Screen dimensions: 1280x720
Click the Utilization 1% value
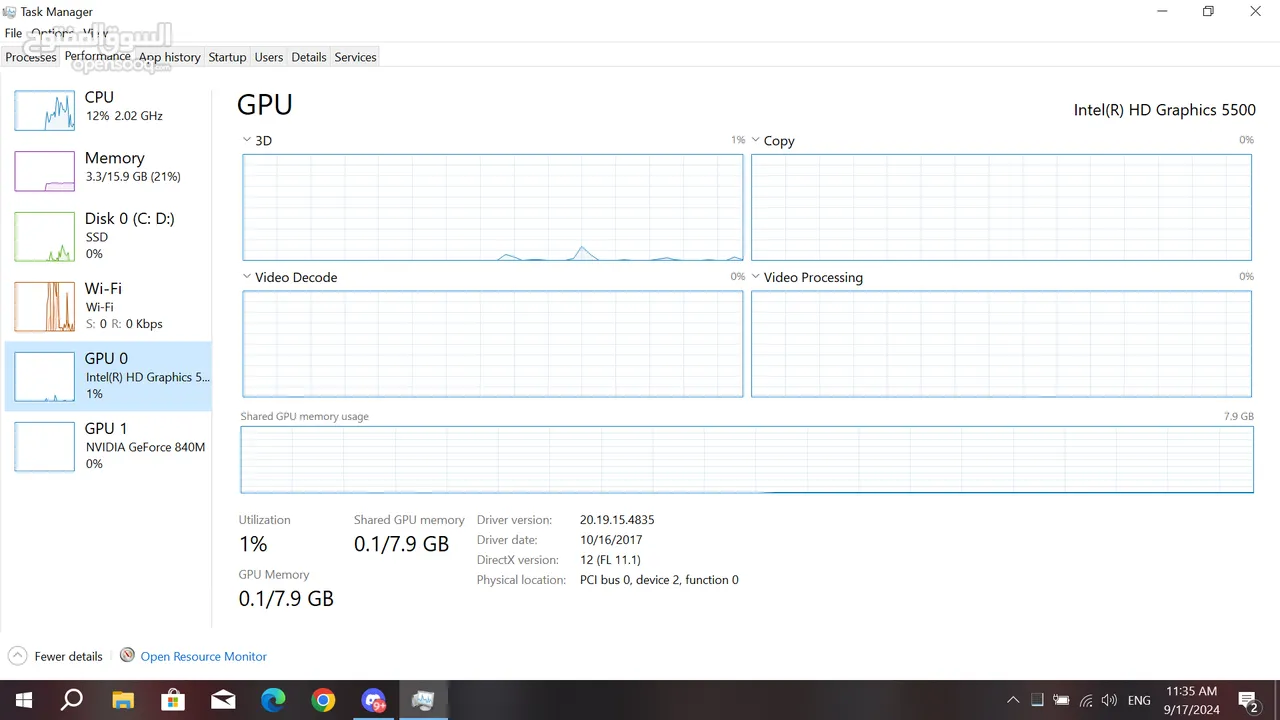253,544
